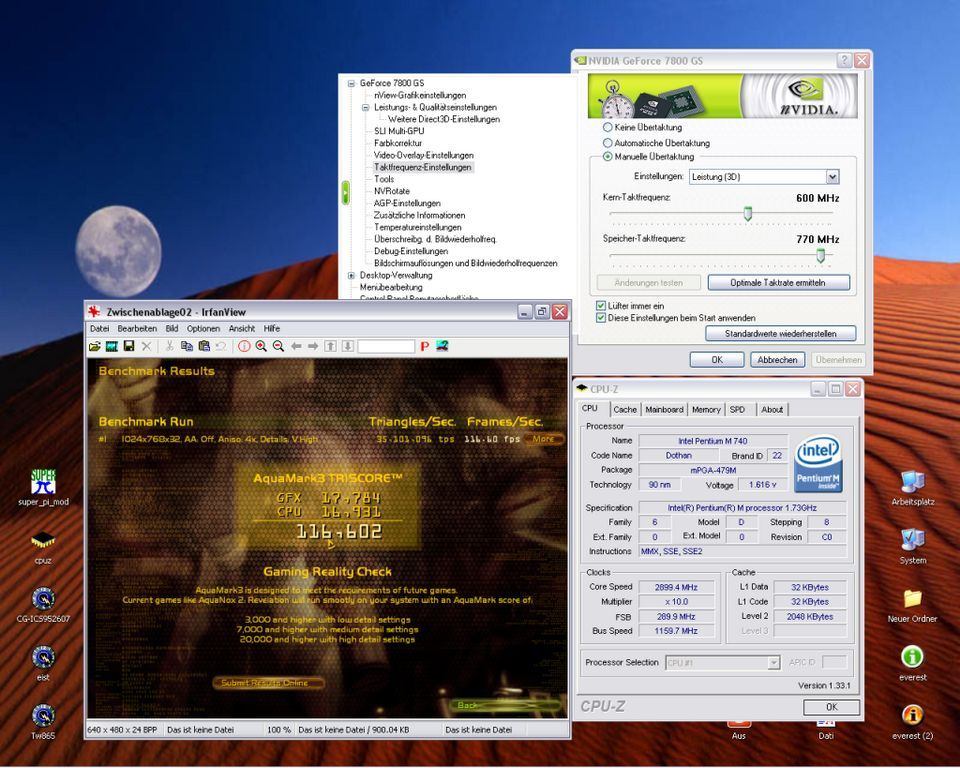Open the image Information icon in IrfanView
960x768 pixels.
(244, 347)
